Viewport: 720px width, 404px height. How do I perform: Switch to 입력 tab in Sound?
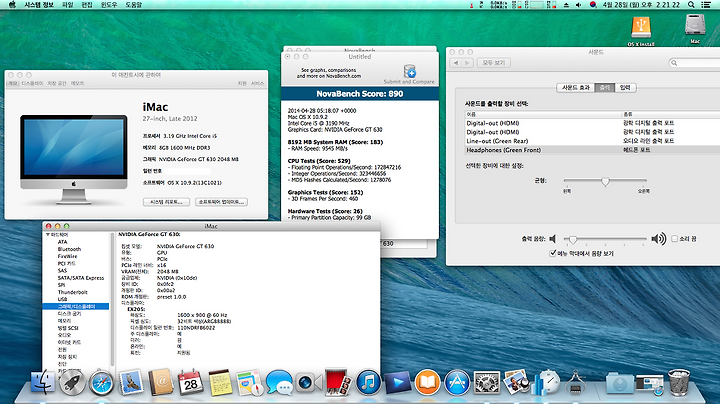pos(625,87)
